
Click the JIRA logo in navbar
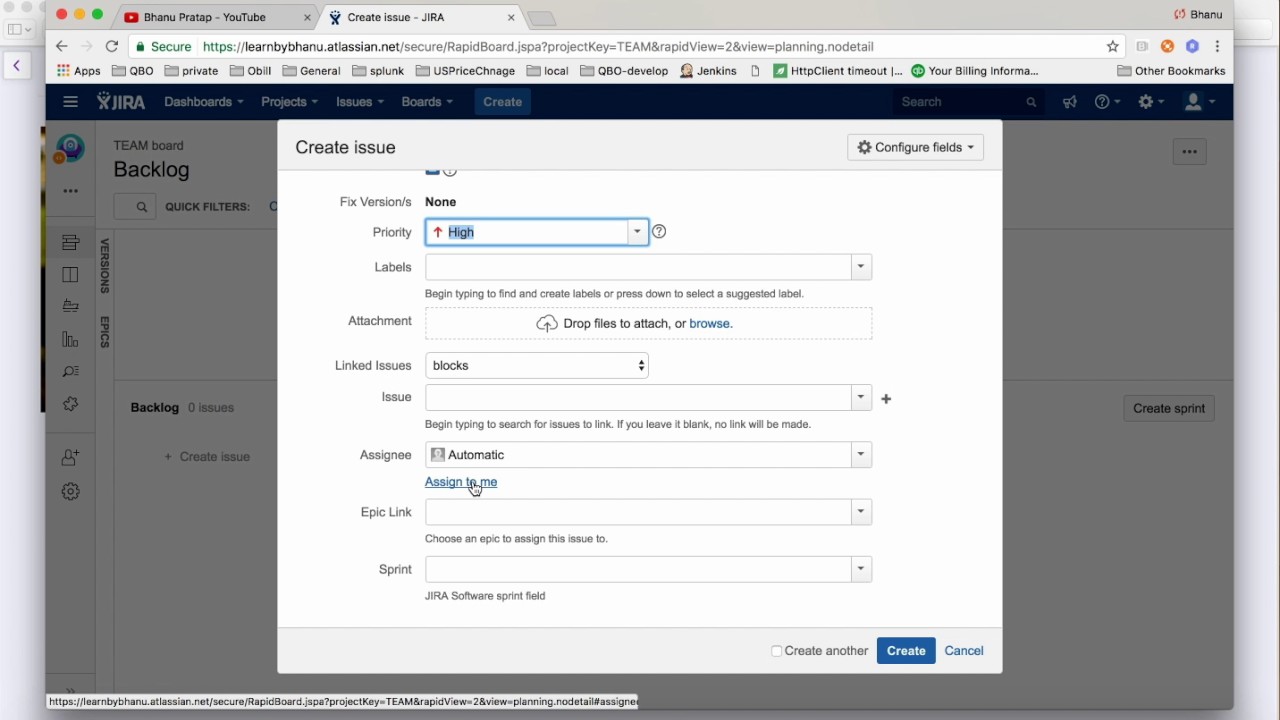click(120, 101)
